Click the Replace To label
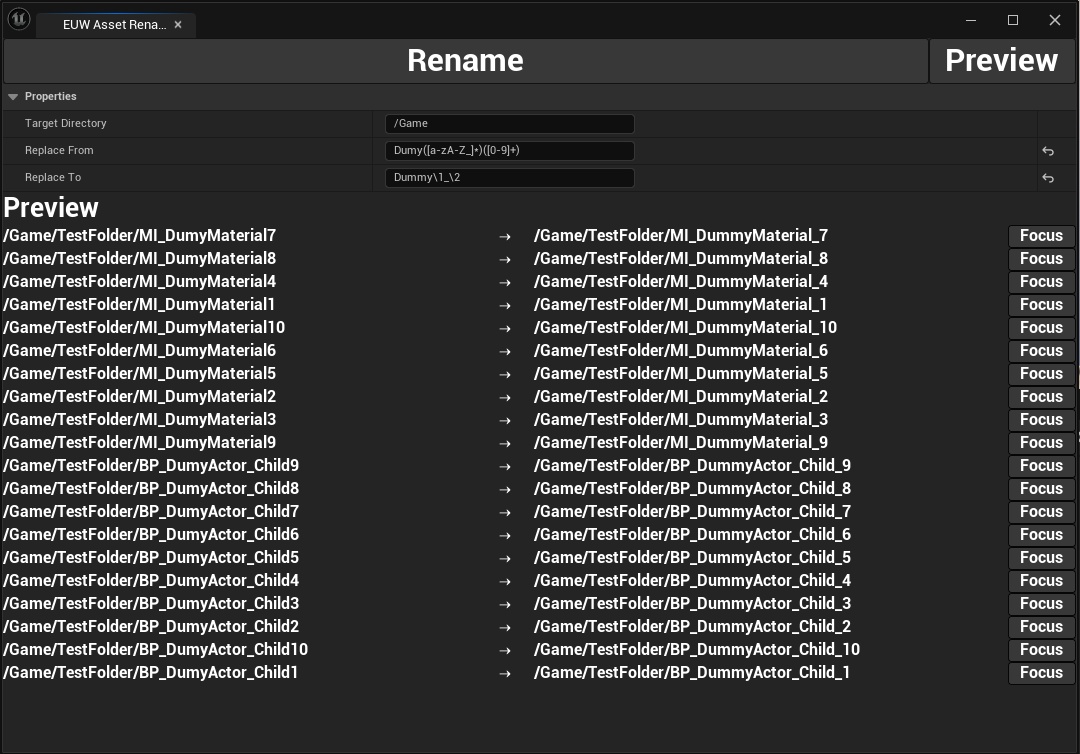 pyautogui.click(x=53, y=177)
